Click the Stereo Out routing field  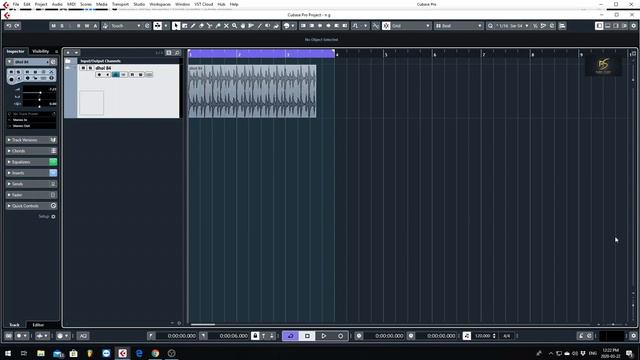[x=32, y=126]
